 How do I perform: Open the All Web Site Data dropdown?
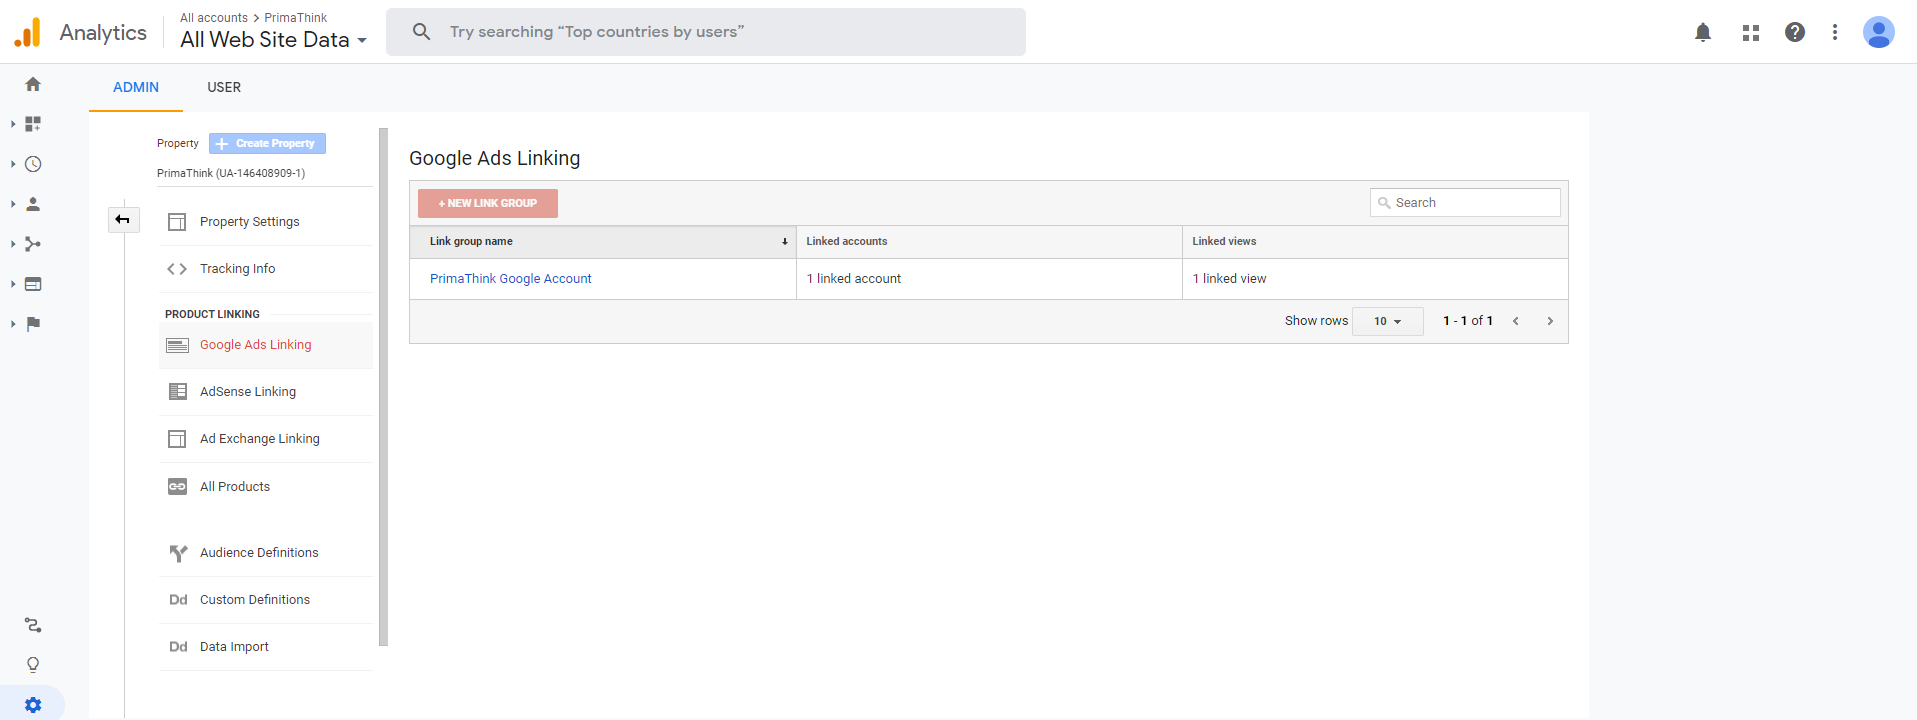tap(273, 40)
